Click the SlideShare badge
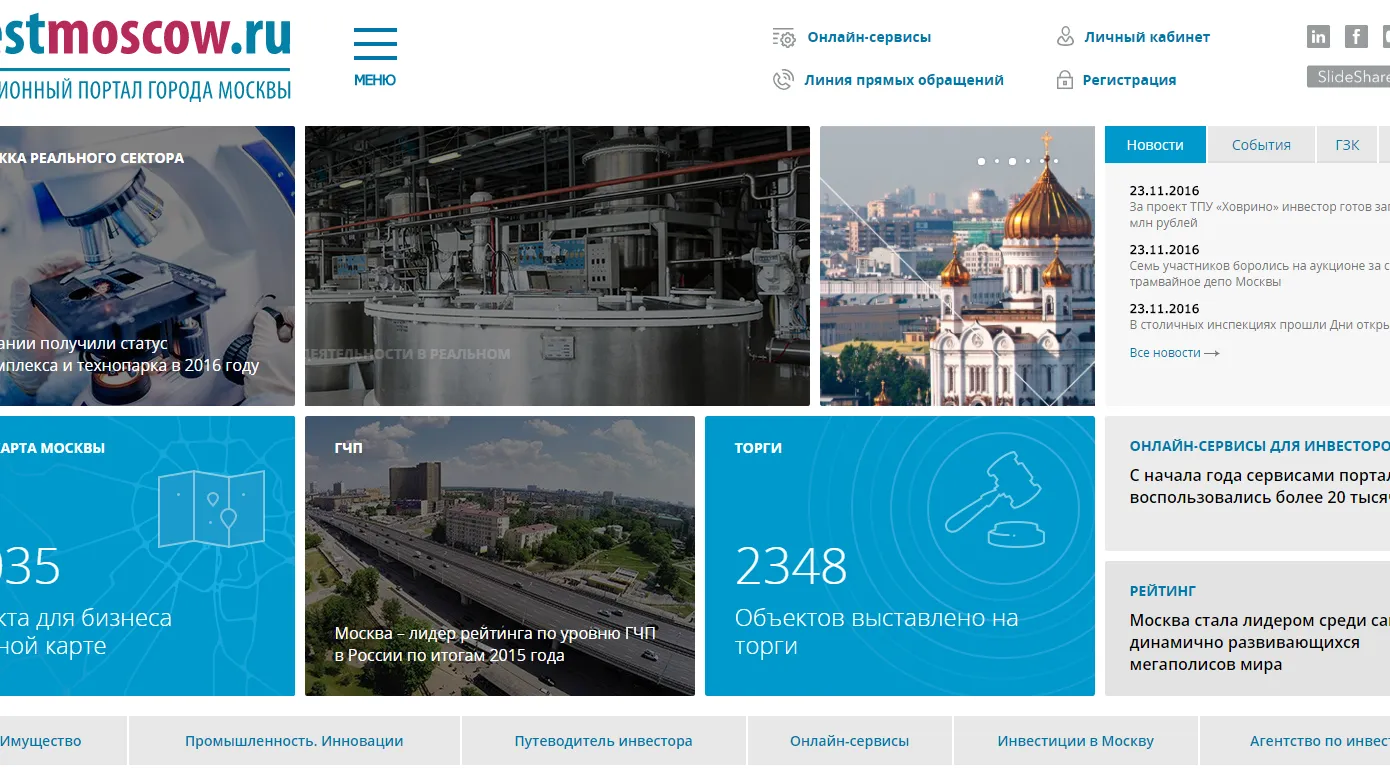 pos(1349,77)
